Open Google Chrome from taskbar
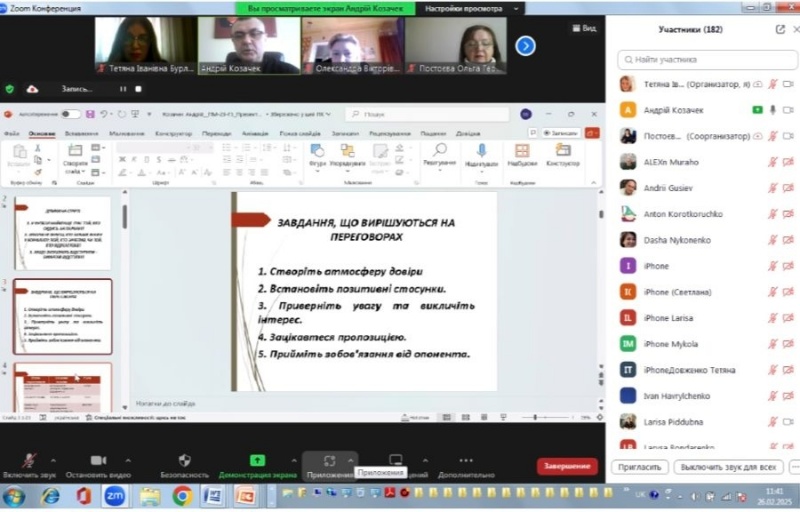The height and width of the screenshot is (512, 800). pyautogui.click(x=182, y=496)
